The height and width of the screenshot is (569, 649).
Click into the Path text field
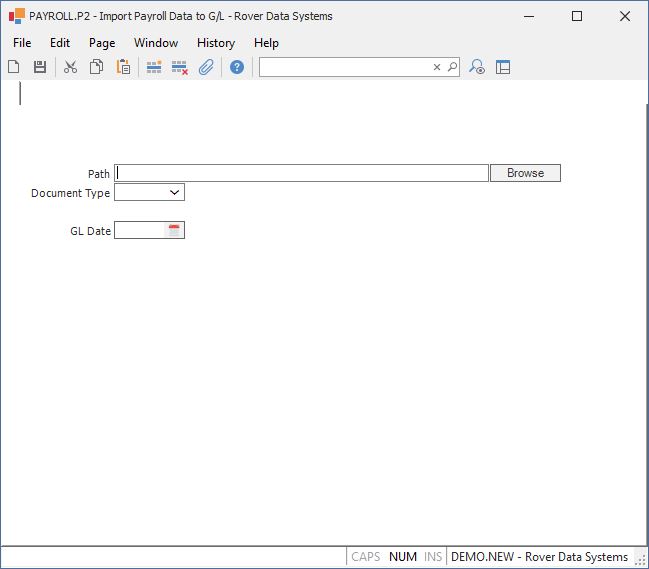(300, 173)
